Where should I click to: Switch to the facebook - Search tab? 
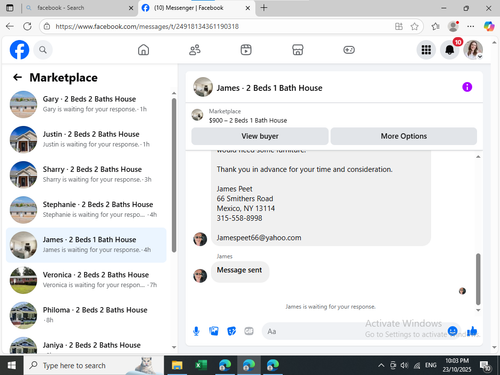78,8
